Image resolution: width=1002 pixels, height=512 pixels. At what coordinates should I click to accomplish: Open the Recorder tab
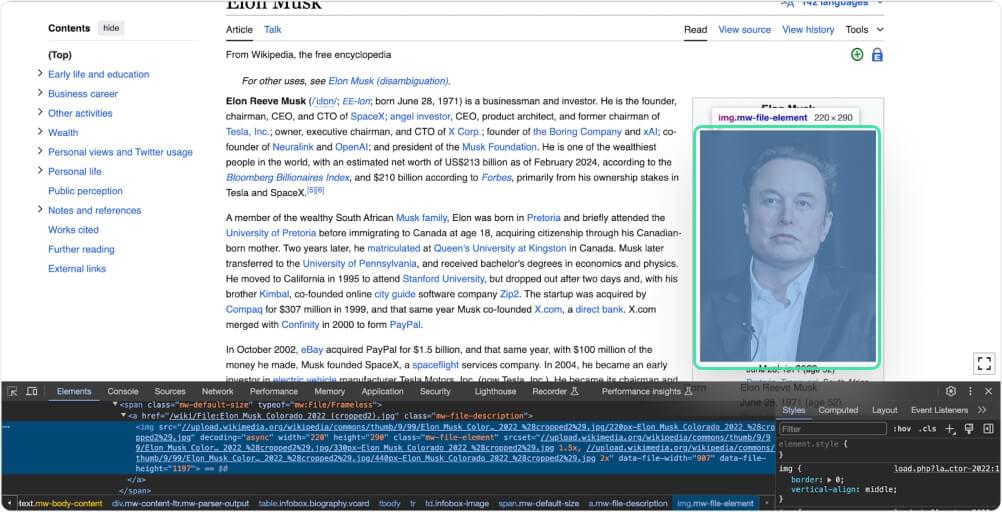[555, 391]
